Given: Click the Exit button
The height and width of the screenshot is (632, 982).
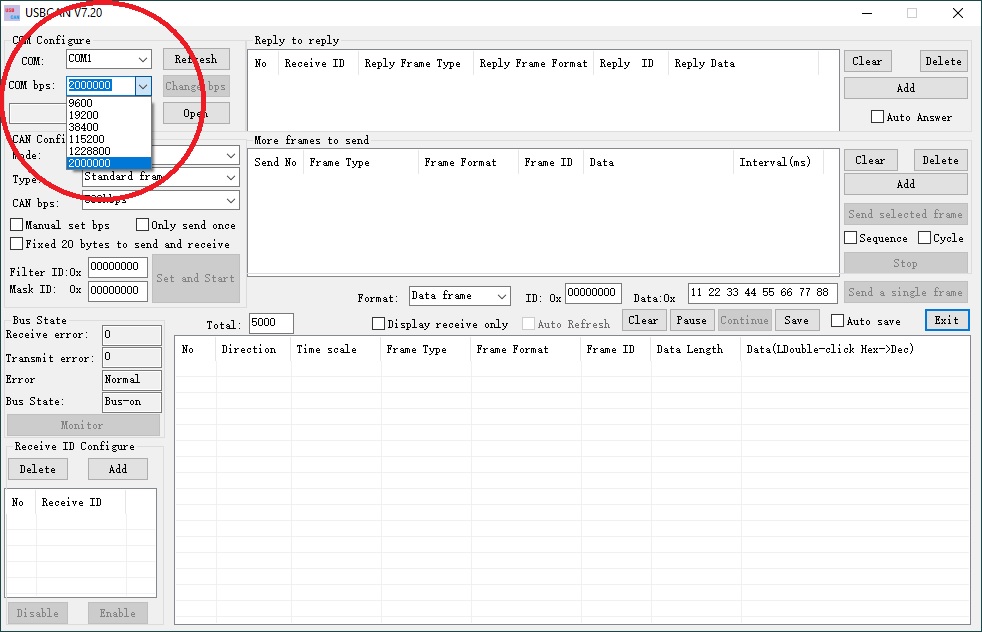Looking at the screenshot, I should 946,321.
